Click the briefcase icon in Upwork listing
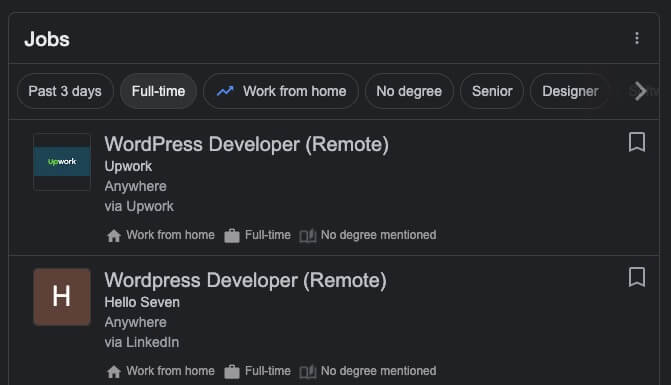Image resolution: width=671 pixels, height=385 pixels. pos(232,236)
